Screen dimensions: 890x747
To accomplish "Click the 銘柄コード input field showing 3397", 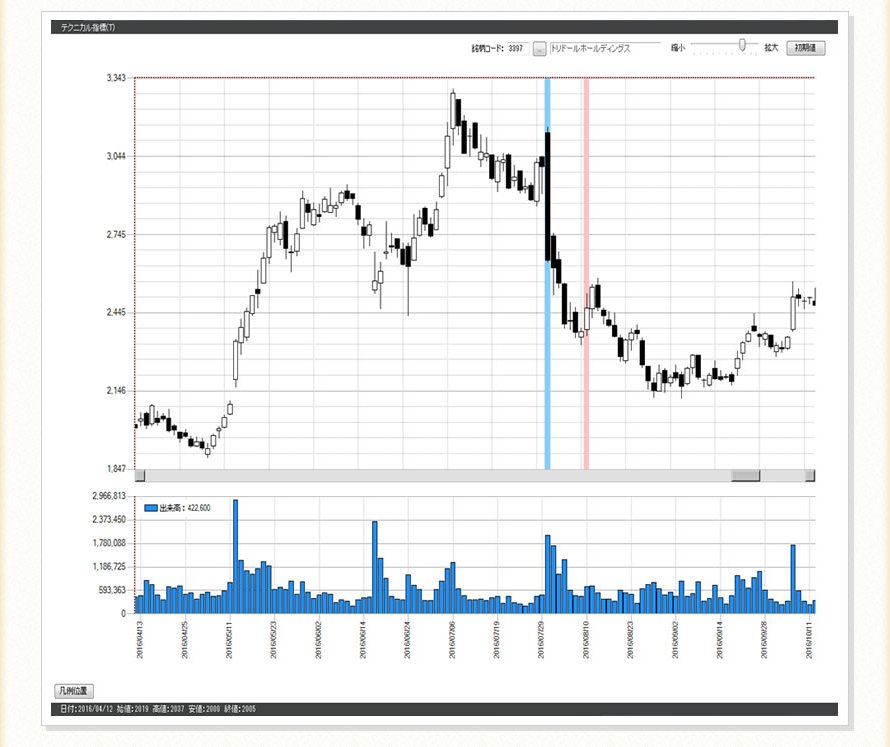I will click(517, 48).
